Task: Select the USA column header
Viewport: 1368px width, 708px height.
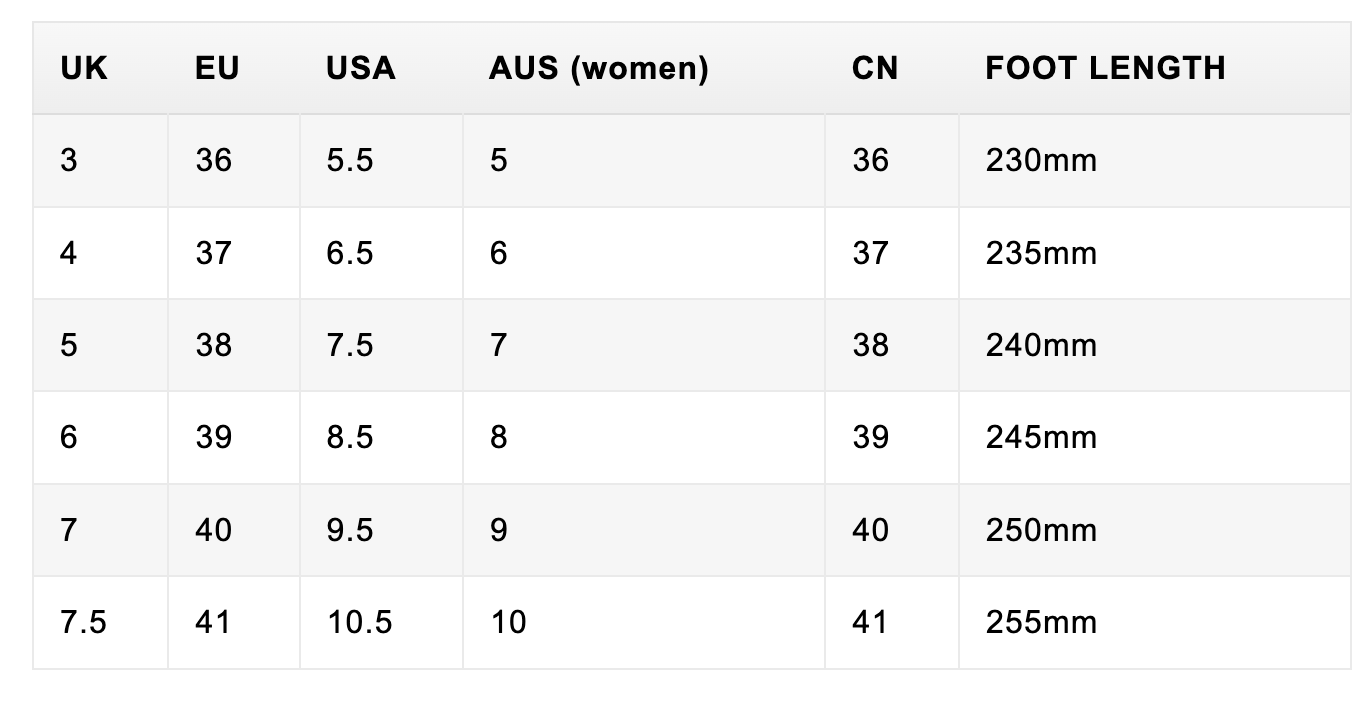Action: [x=361, y=68]
